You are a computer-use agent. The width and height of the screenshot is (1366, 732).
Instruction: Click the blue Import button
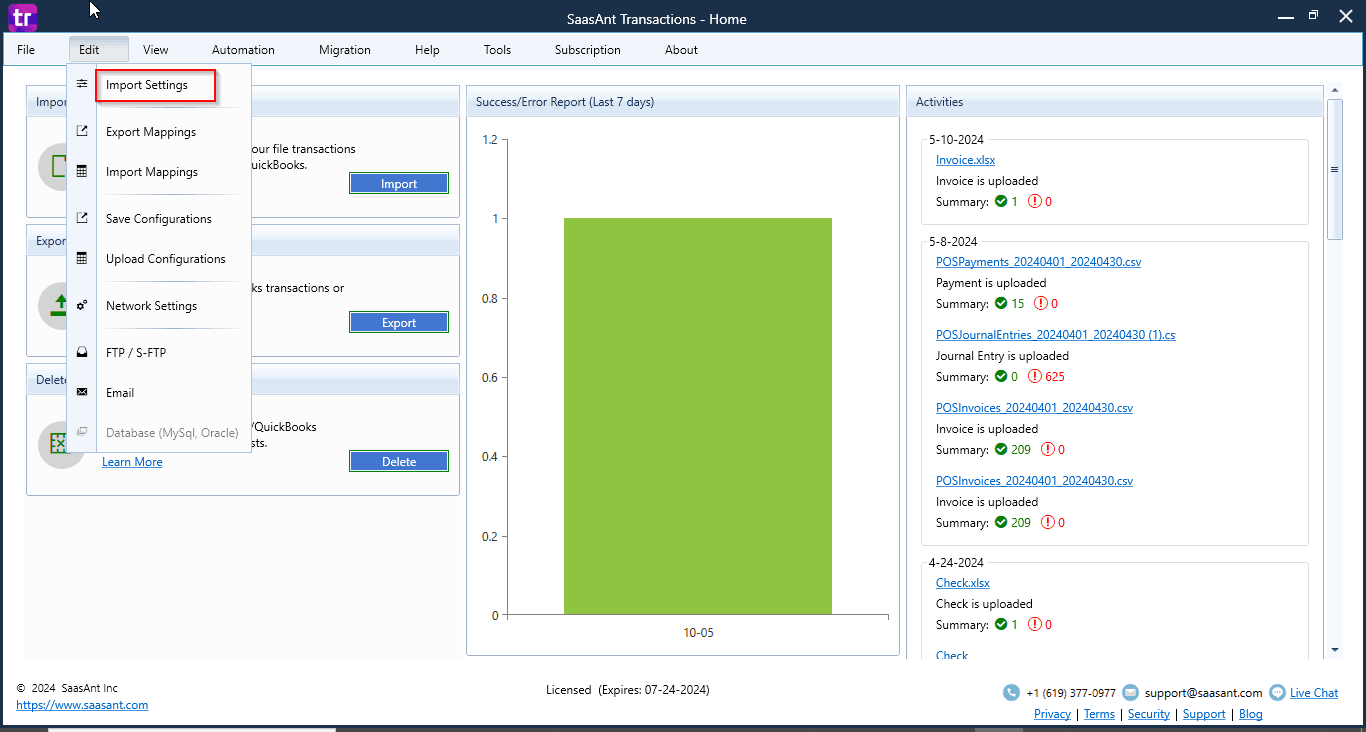pos(399,183)
